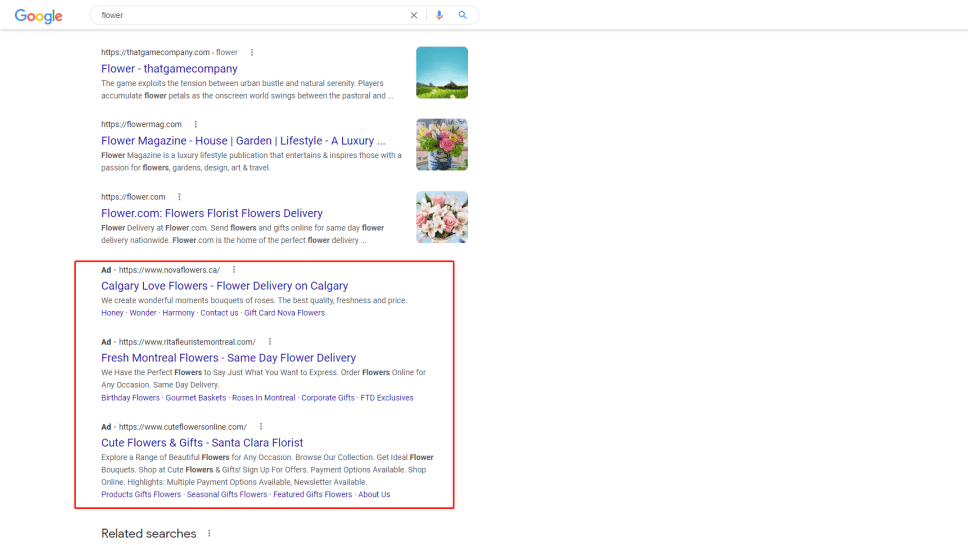Screen dimensions: 968x545
Task: Open the 'Corporate Gifts' sitelink
Action: click(x=328, y=398)
